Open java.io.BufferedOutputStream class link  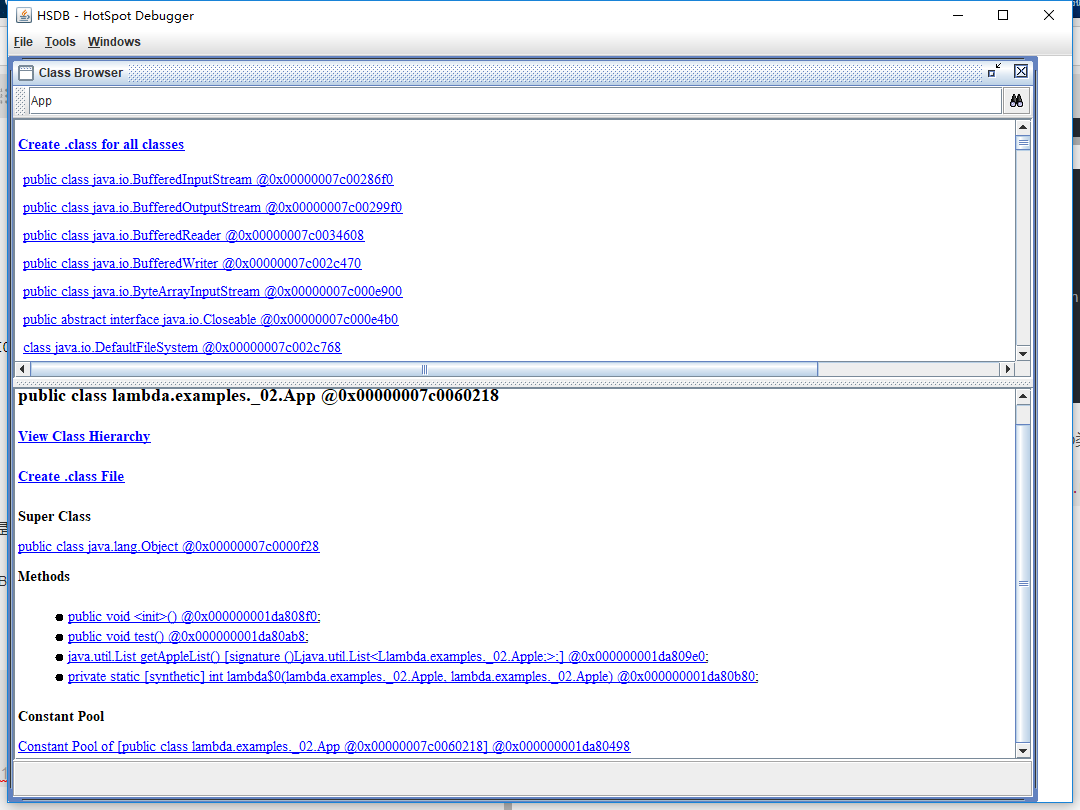coord(212,207)
